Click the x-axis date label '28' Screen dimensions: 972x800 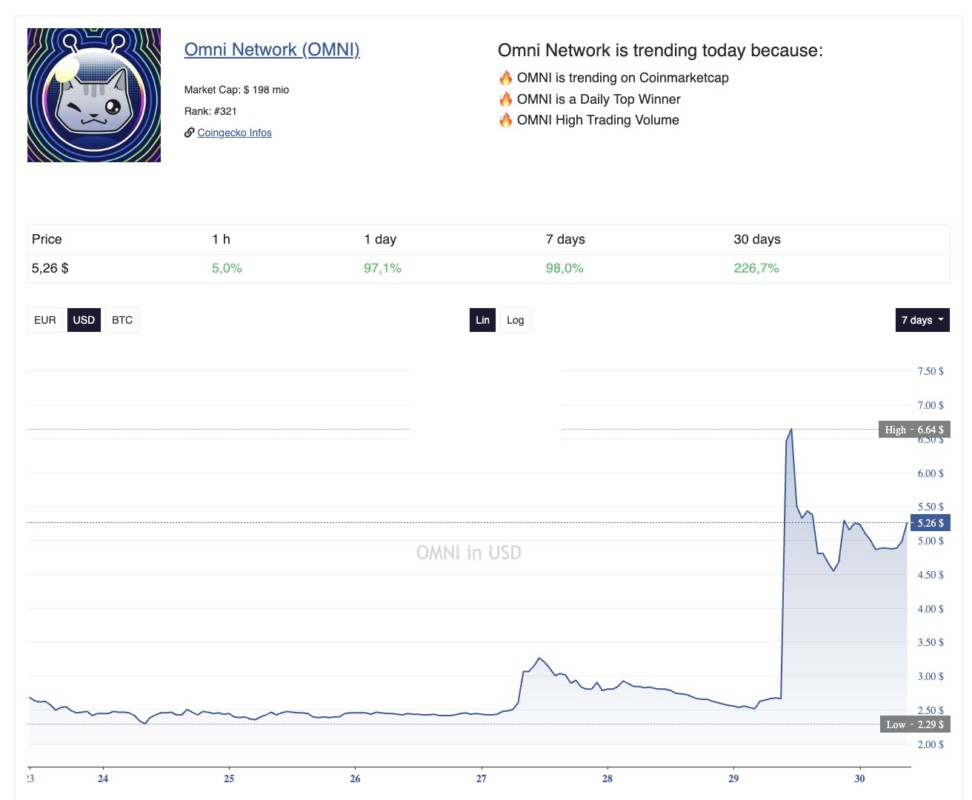pos(607,779)
